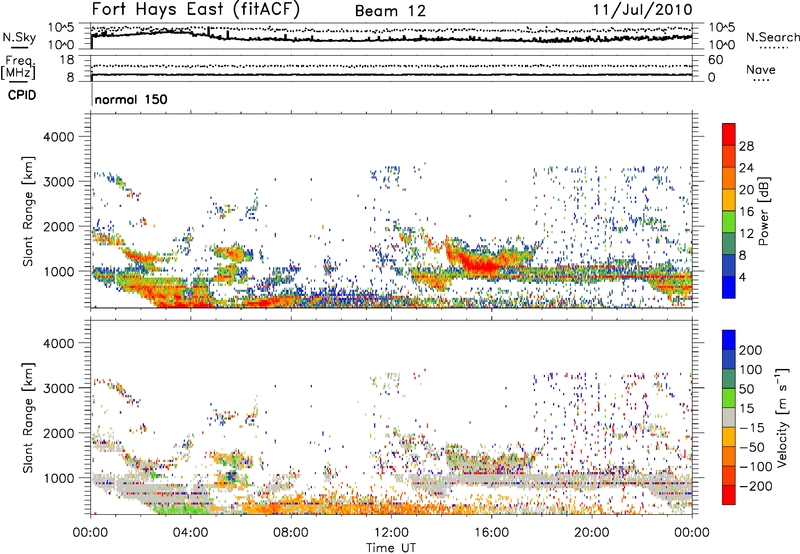Click the 20:00 time tick label
The image size is (800, 554).
click(591, 533)
